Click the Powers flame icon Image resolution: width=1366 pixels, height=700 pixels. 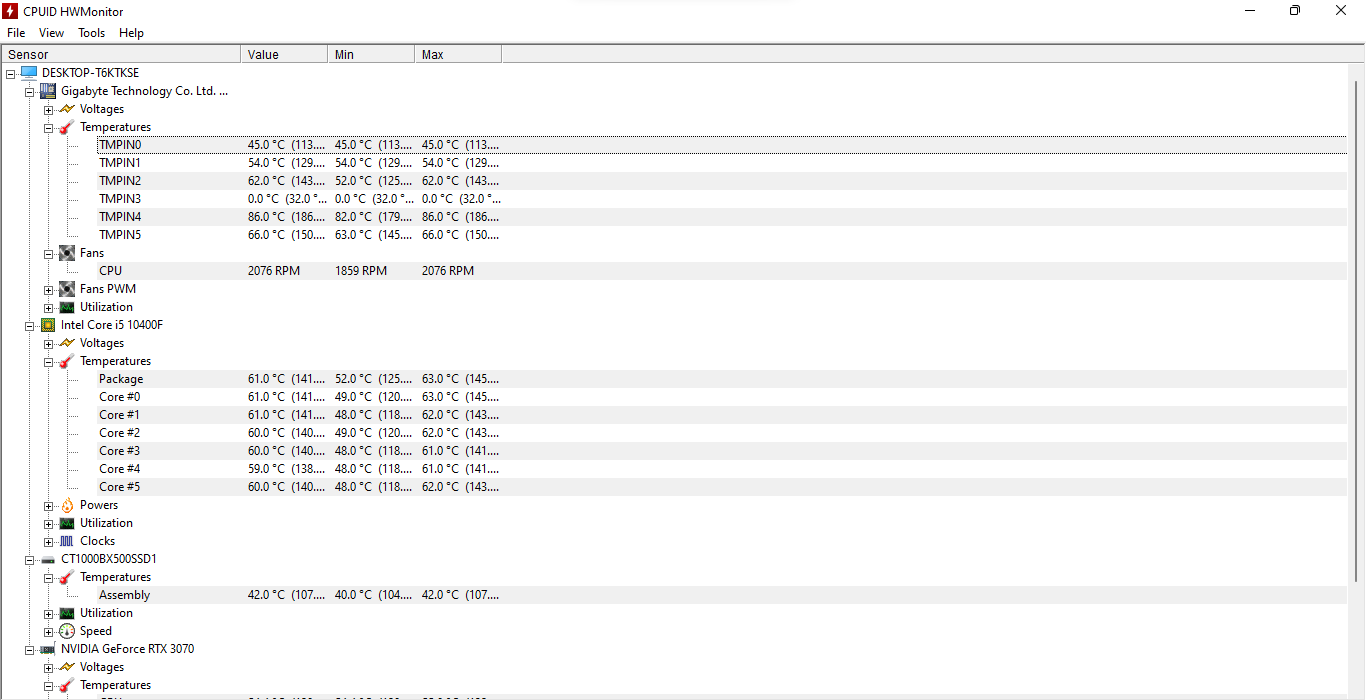click(67, 505)
